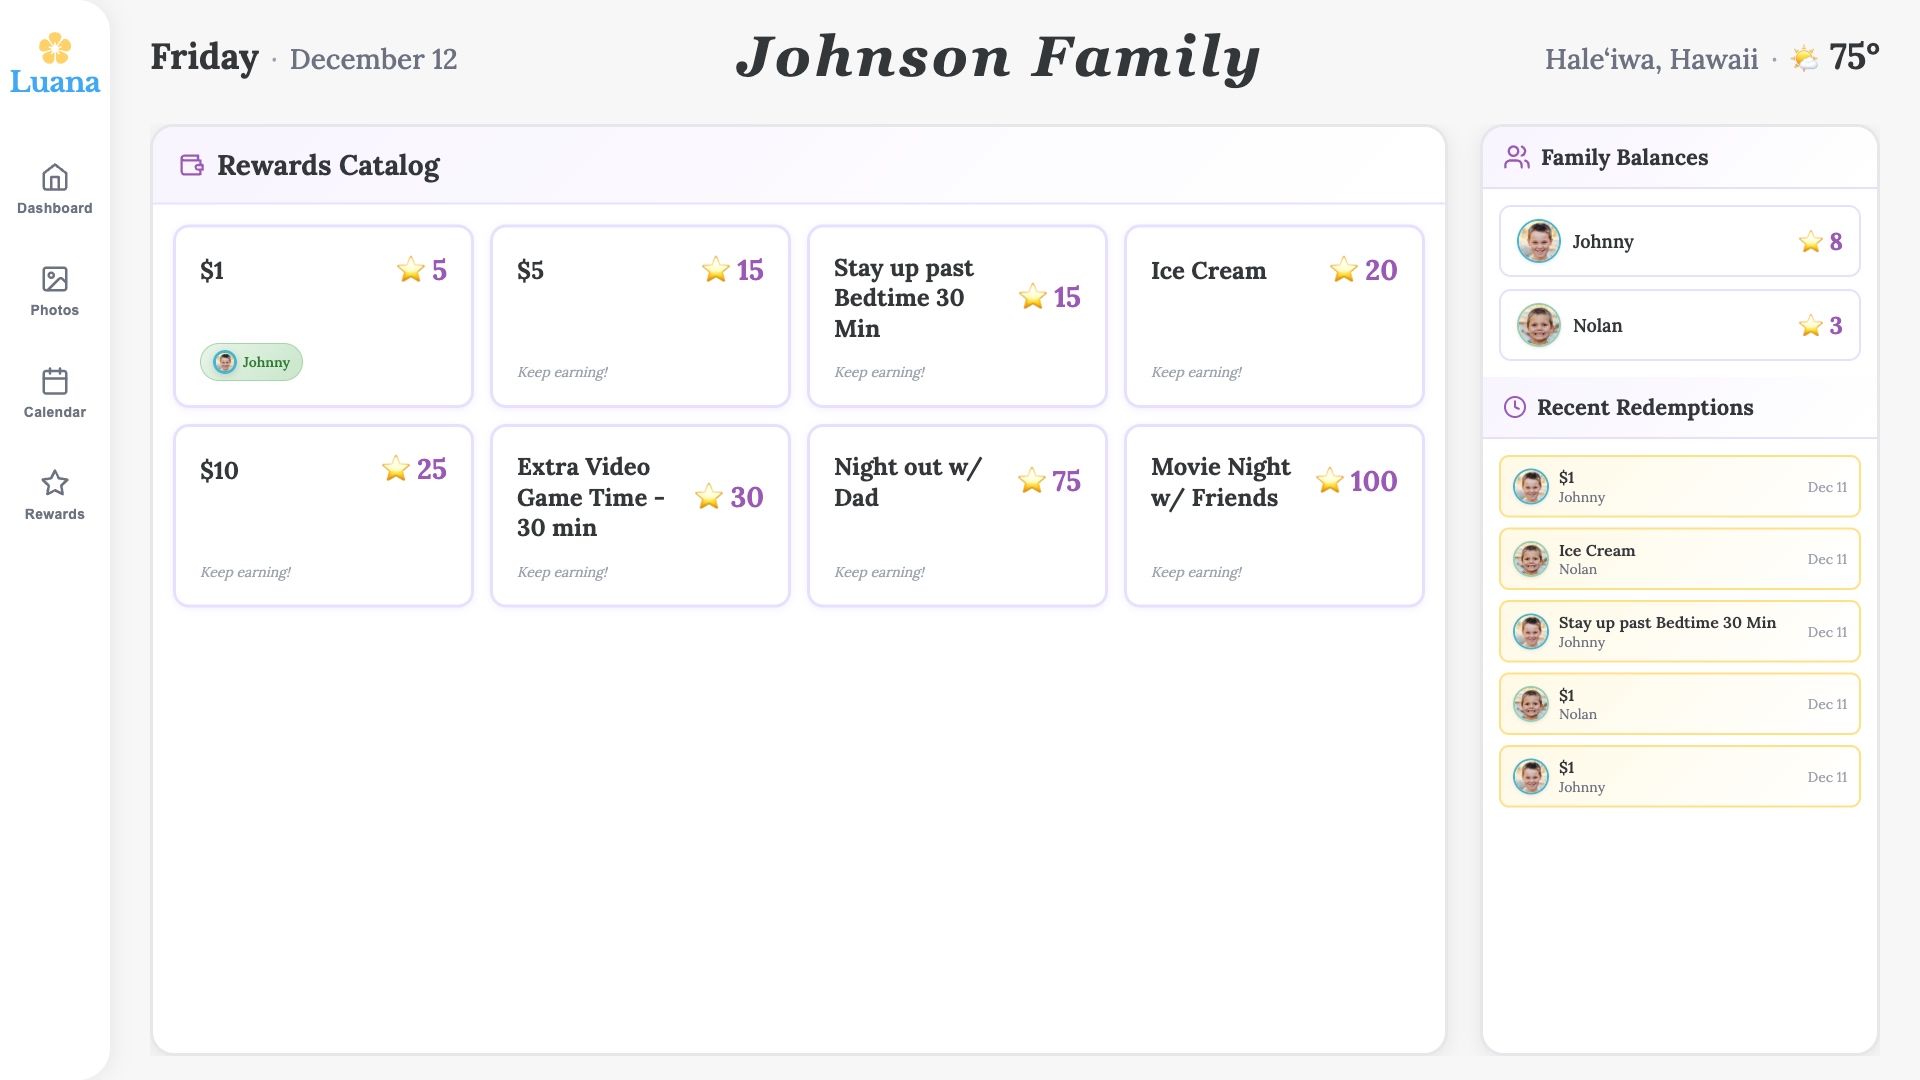Click Johnny's avatar in Family Balances
Viewport: 1920px width, 1080px height.
pyautogui.click(x=1538, y=241)
